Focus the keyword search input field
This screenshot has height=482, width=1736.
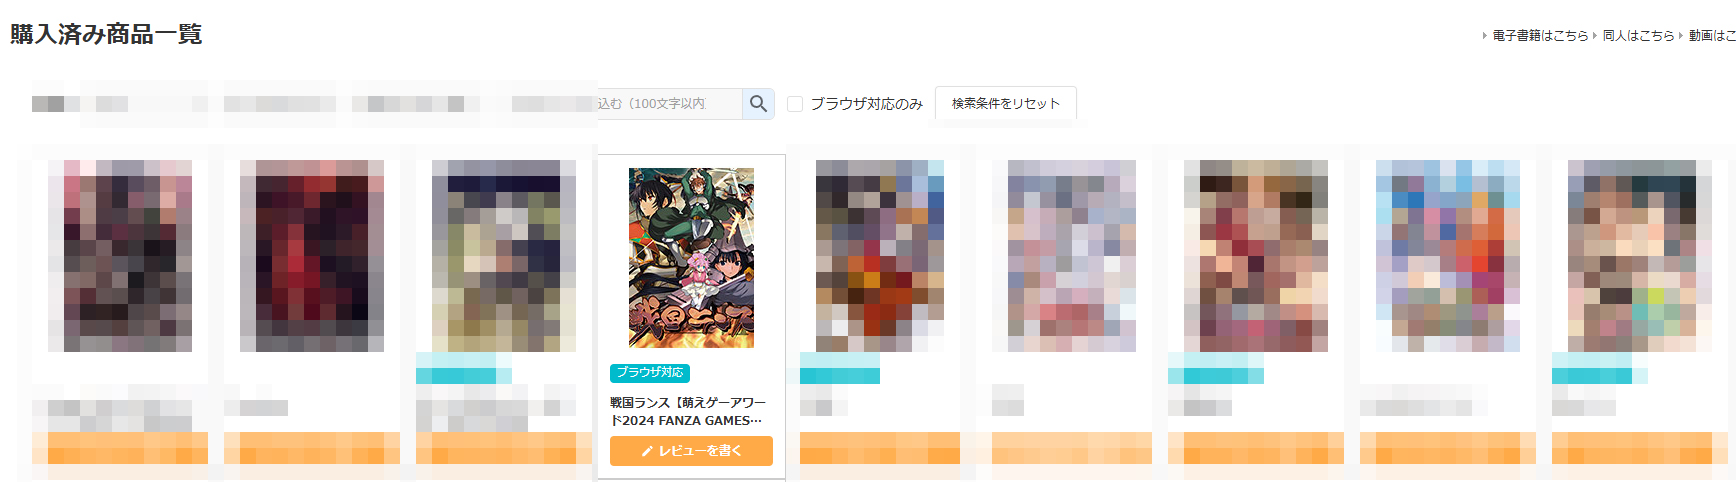669,103
